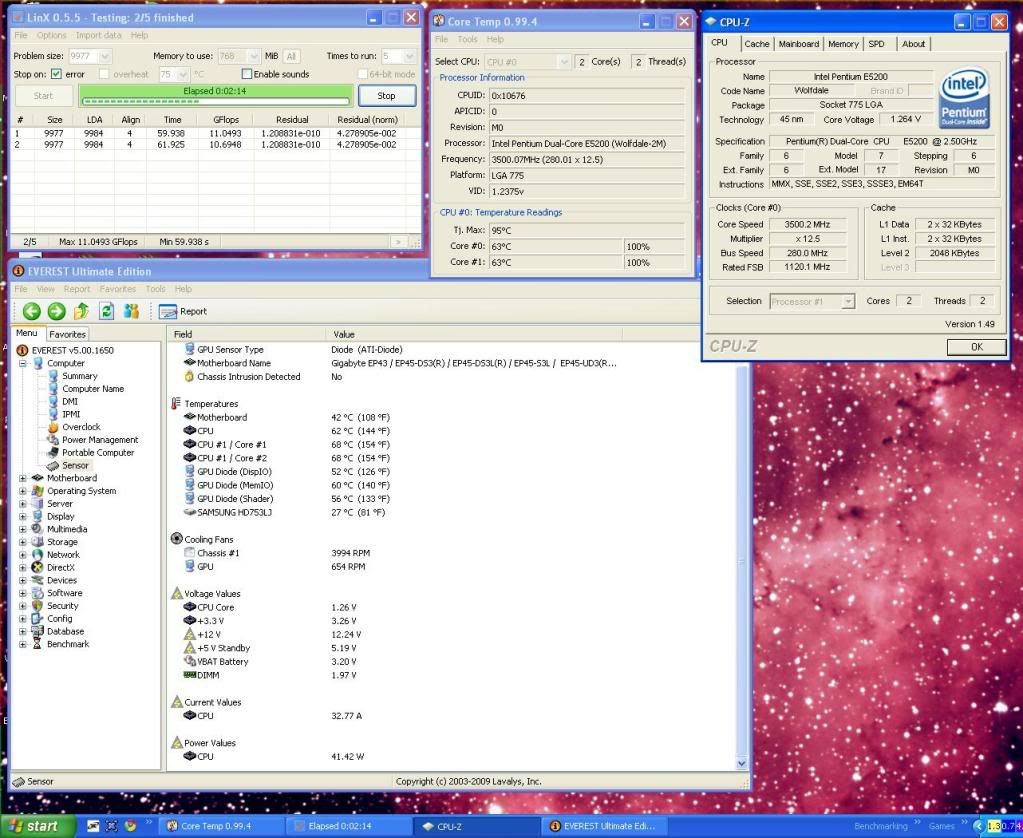
Task: Select Computer Name in the tree
Action: 93,388
